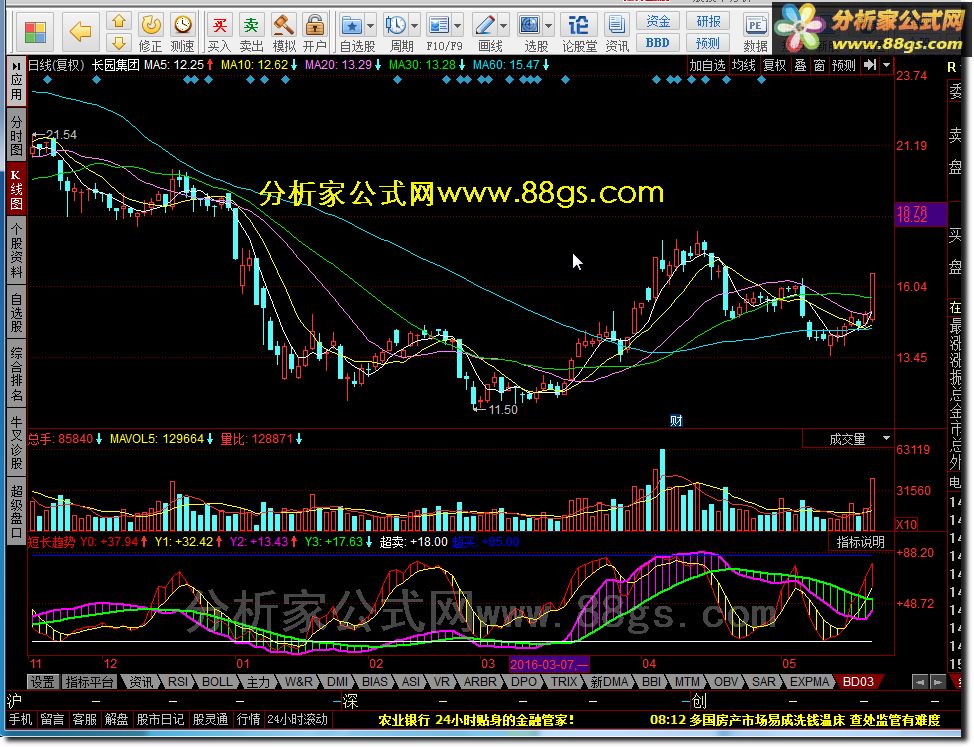Switch to the 主力 indicator tab

click(x=258, y=682)
